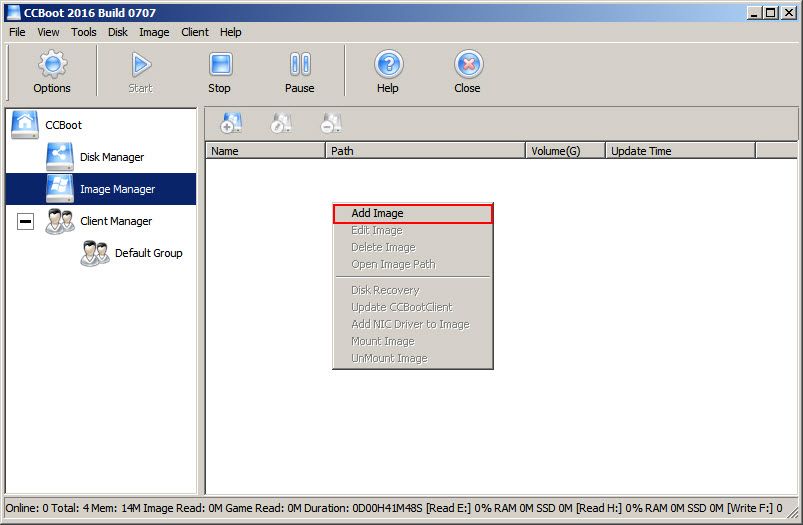Open the Tools menu
The height and width of the screenshot is (525, 803).
[x=83, y=32]
